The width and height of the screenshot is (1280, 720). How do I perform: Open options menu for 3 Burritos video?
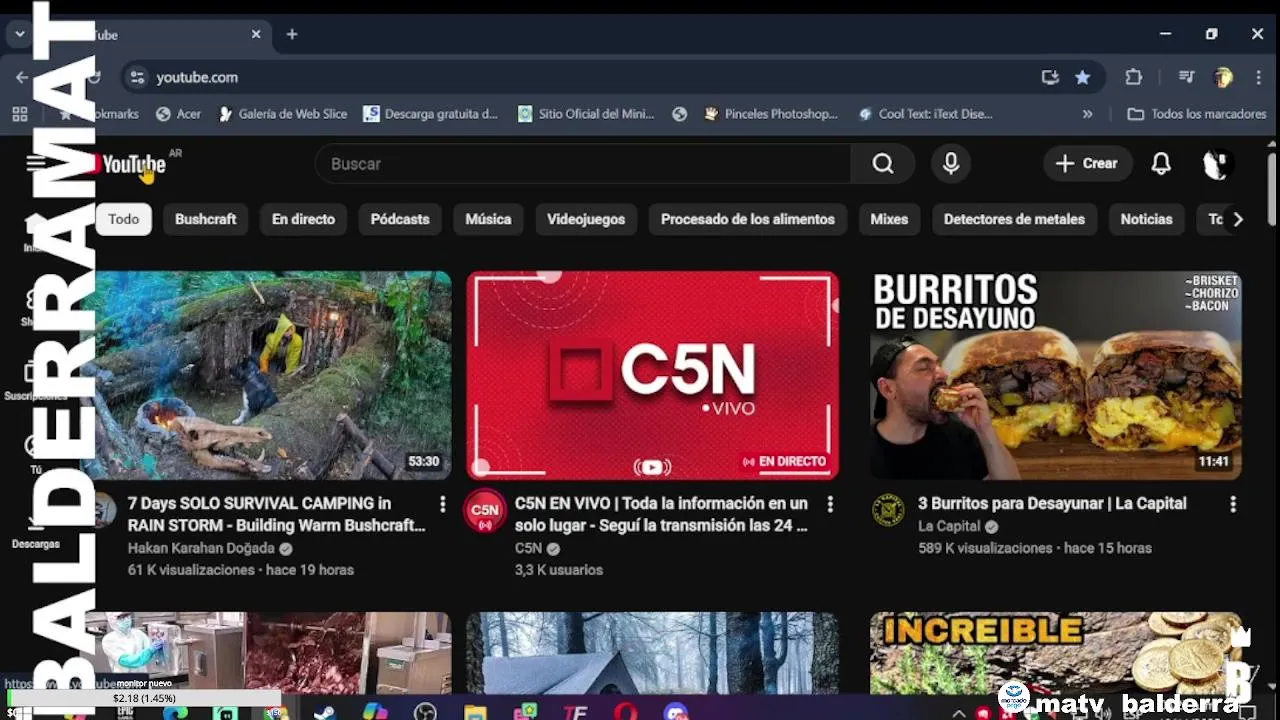tap(1232, 504)
